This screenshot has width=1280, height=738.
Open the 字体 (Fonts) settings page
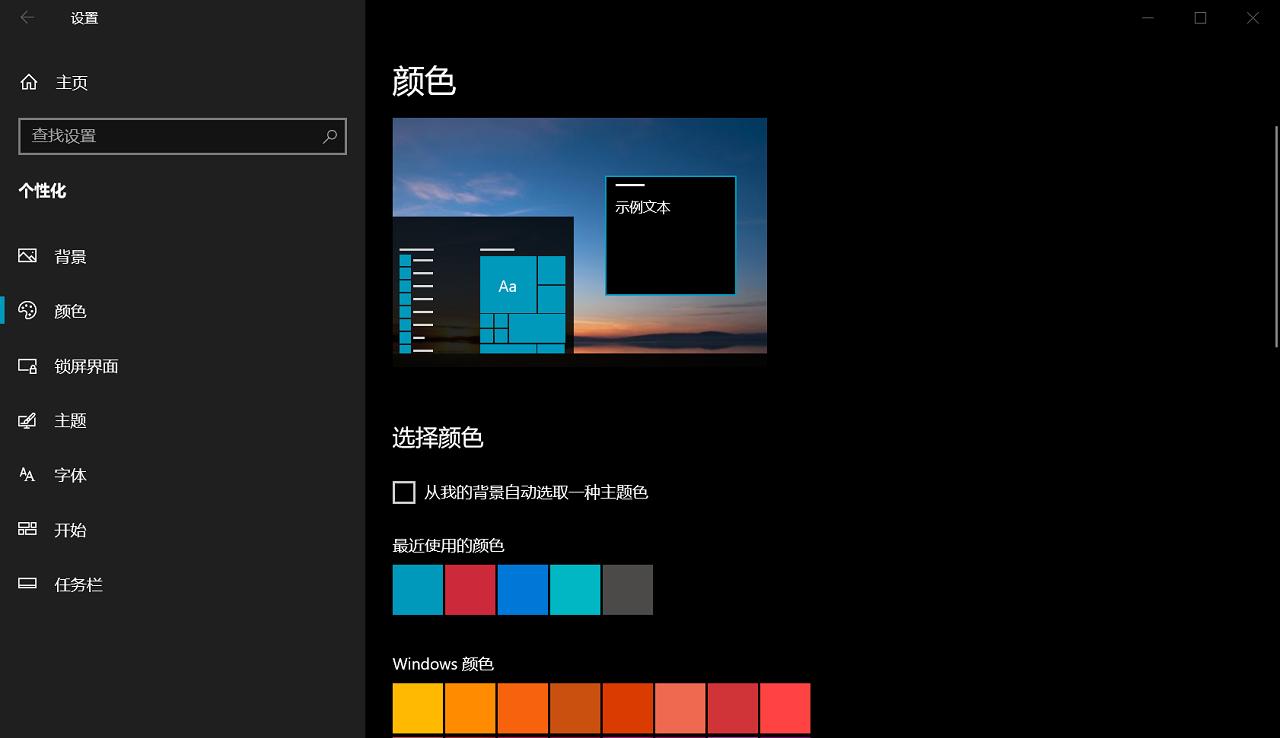click(x=70, y=475)
